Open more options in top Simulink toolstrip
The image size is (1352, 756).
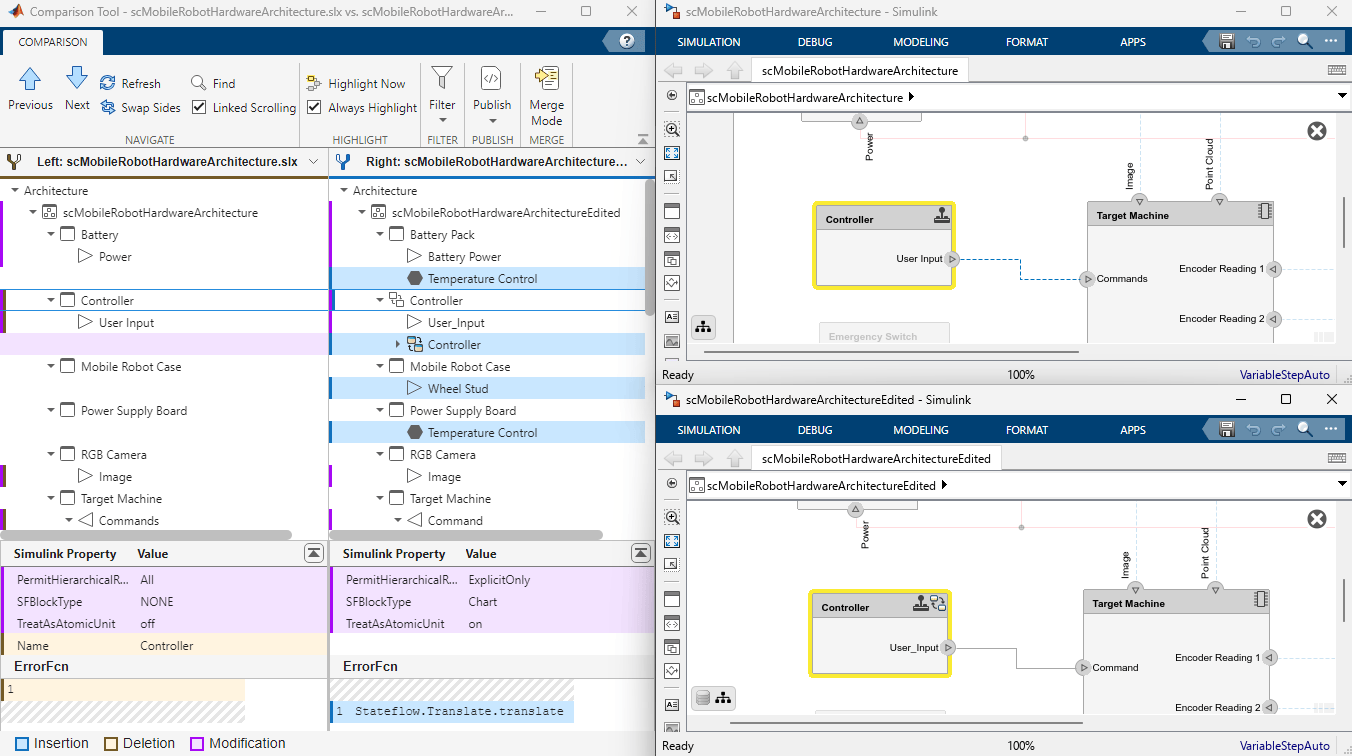coord(1331,41)
